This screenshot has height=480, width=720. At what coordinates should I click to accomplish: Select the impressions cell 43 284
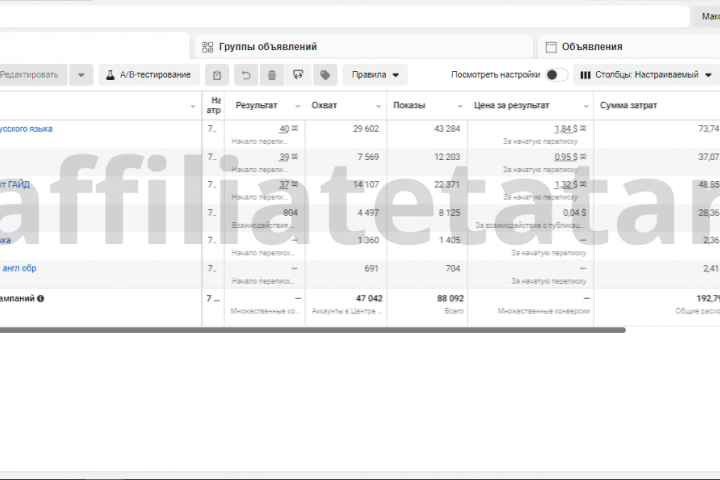[447, 129]
